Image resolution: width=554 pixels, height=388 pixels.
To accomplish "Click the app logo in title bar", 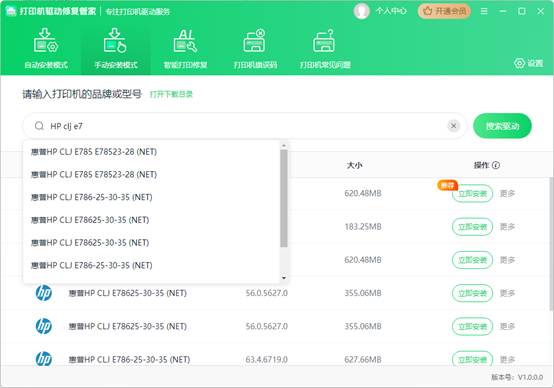I will pyautogui.click(x=11, y=11).
